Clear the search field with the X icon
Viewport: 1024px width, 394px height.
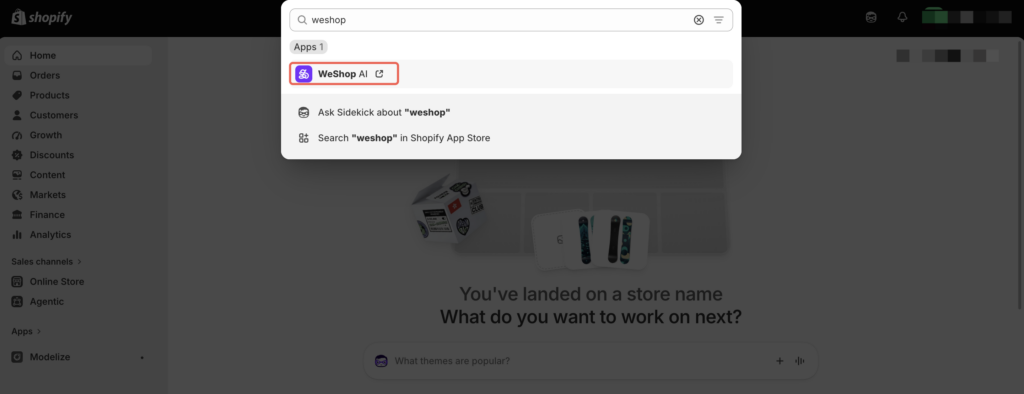[x=699, y=20]
